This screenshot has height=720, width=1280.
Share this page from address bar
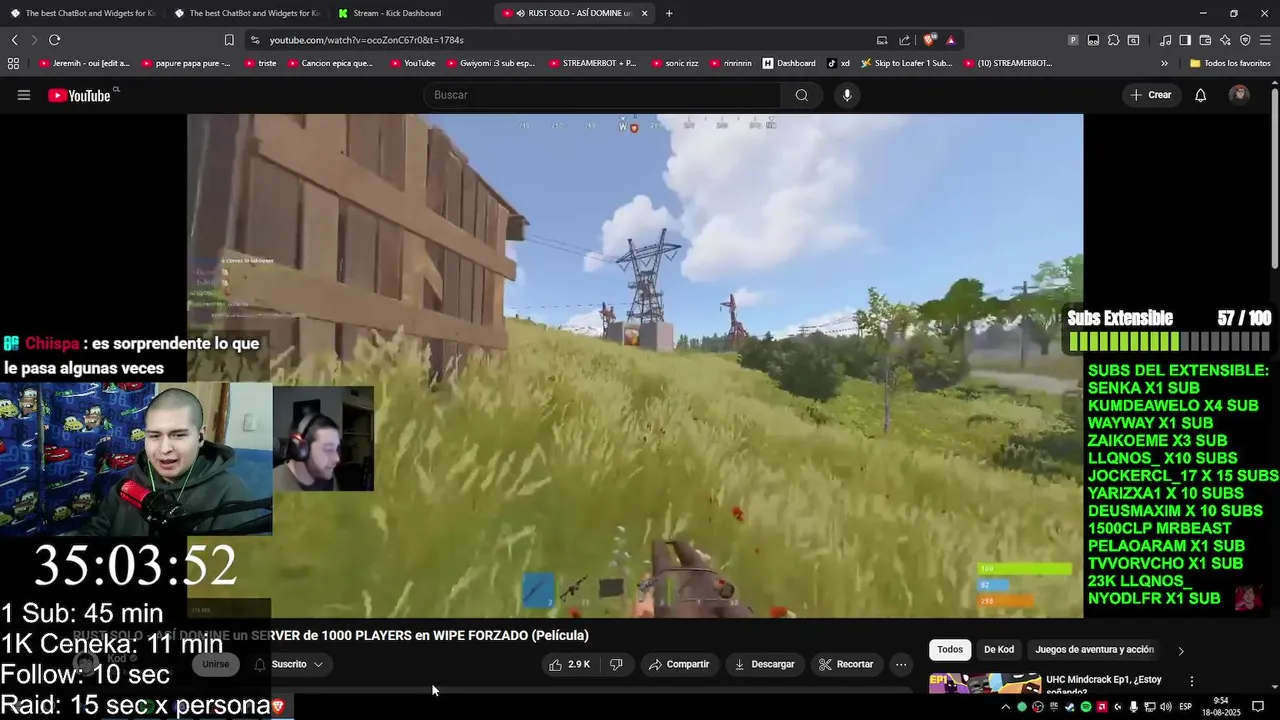904,40
